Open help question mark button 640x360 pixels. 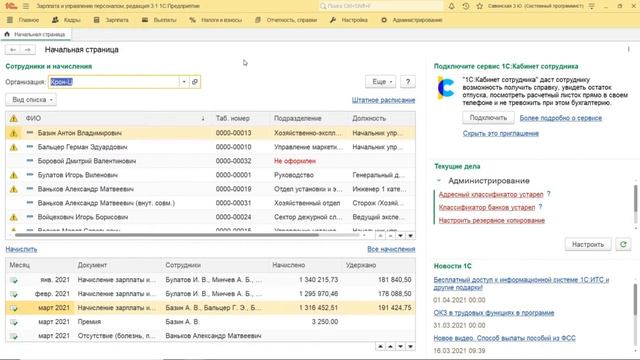[x=407, y=82]
